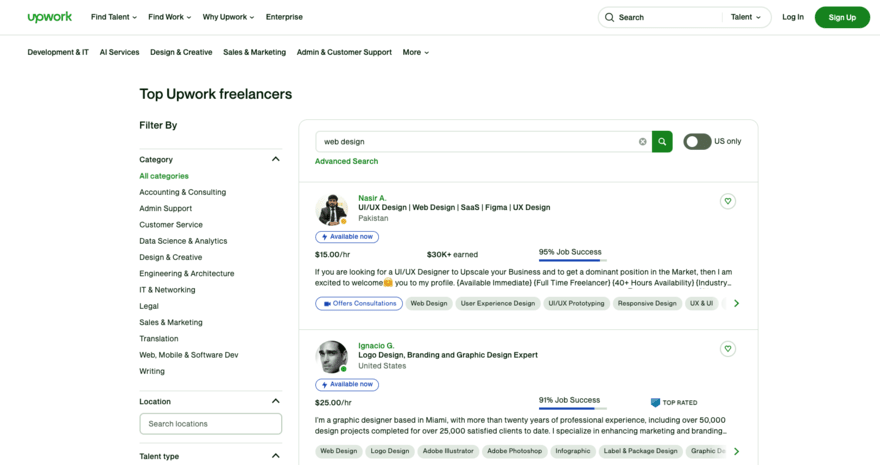Open the Advanced Search link
The width and height of the screenshot is (880, 465).
tap(346, 161)
